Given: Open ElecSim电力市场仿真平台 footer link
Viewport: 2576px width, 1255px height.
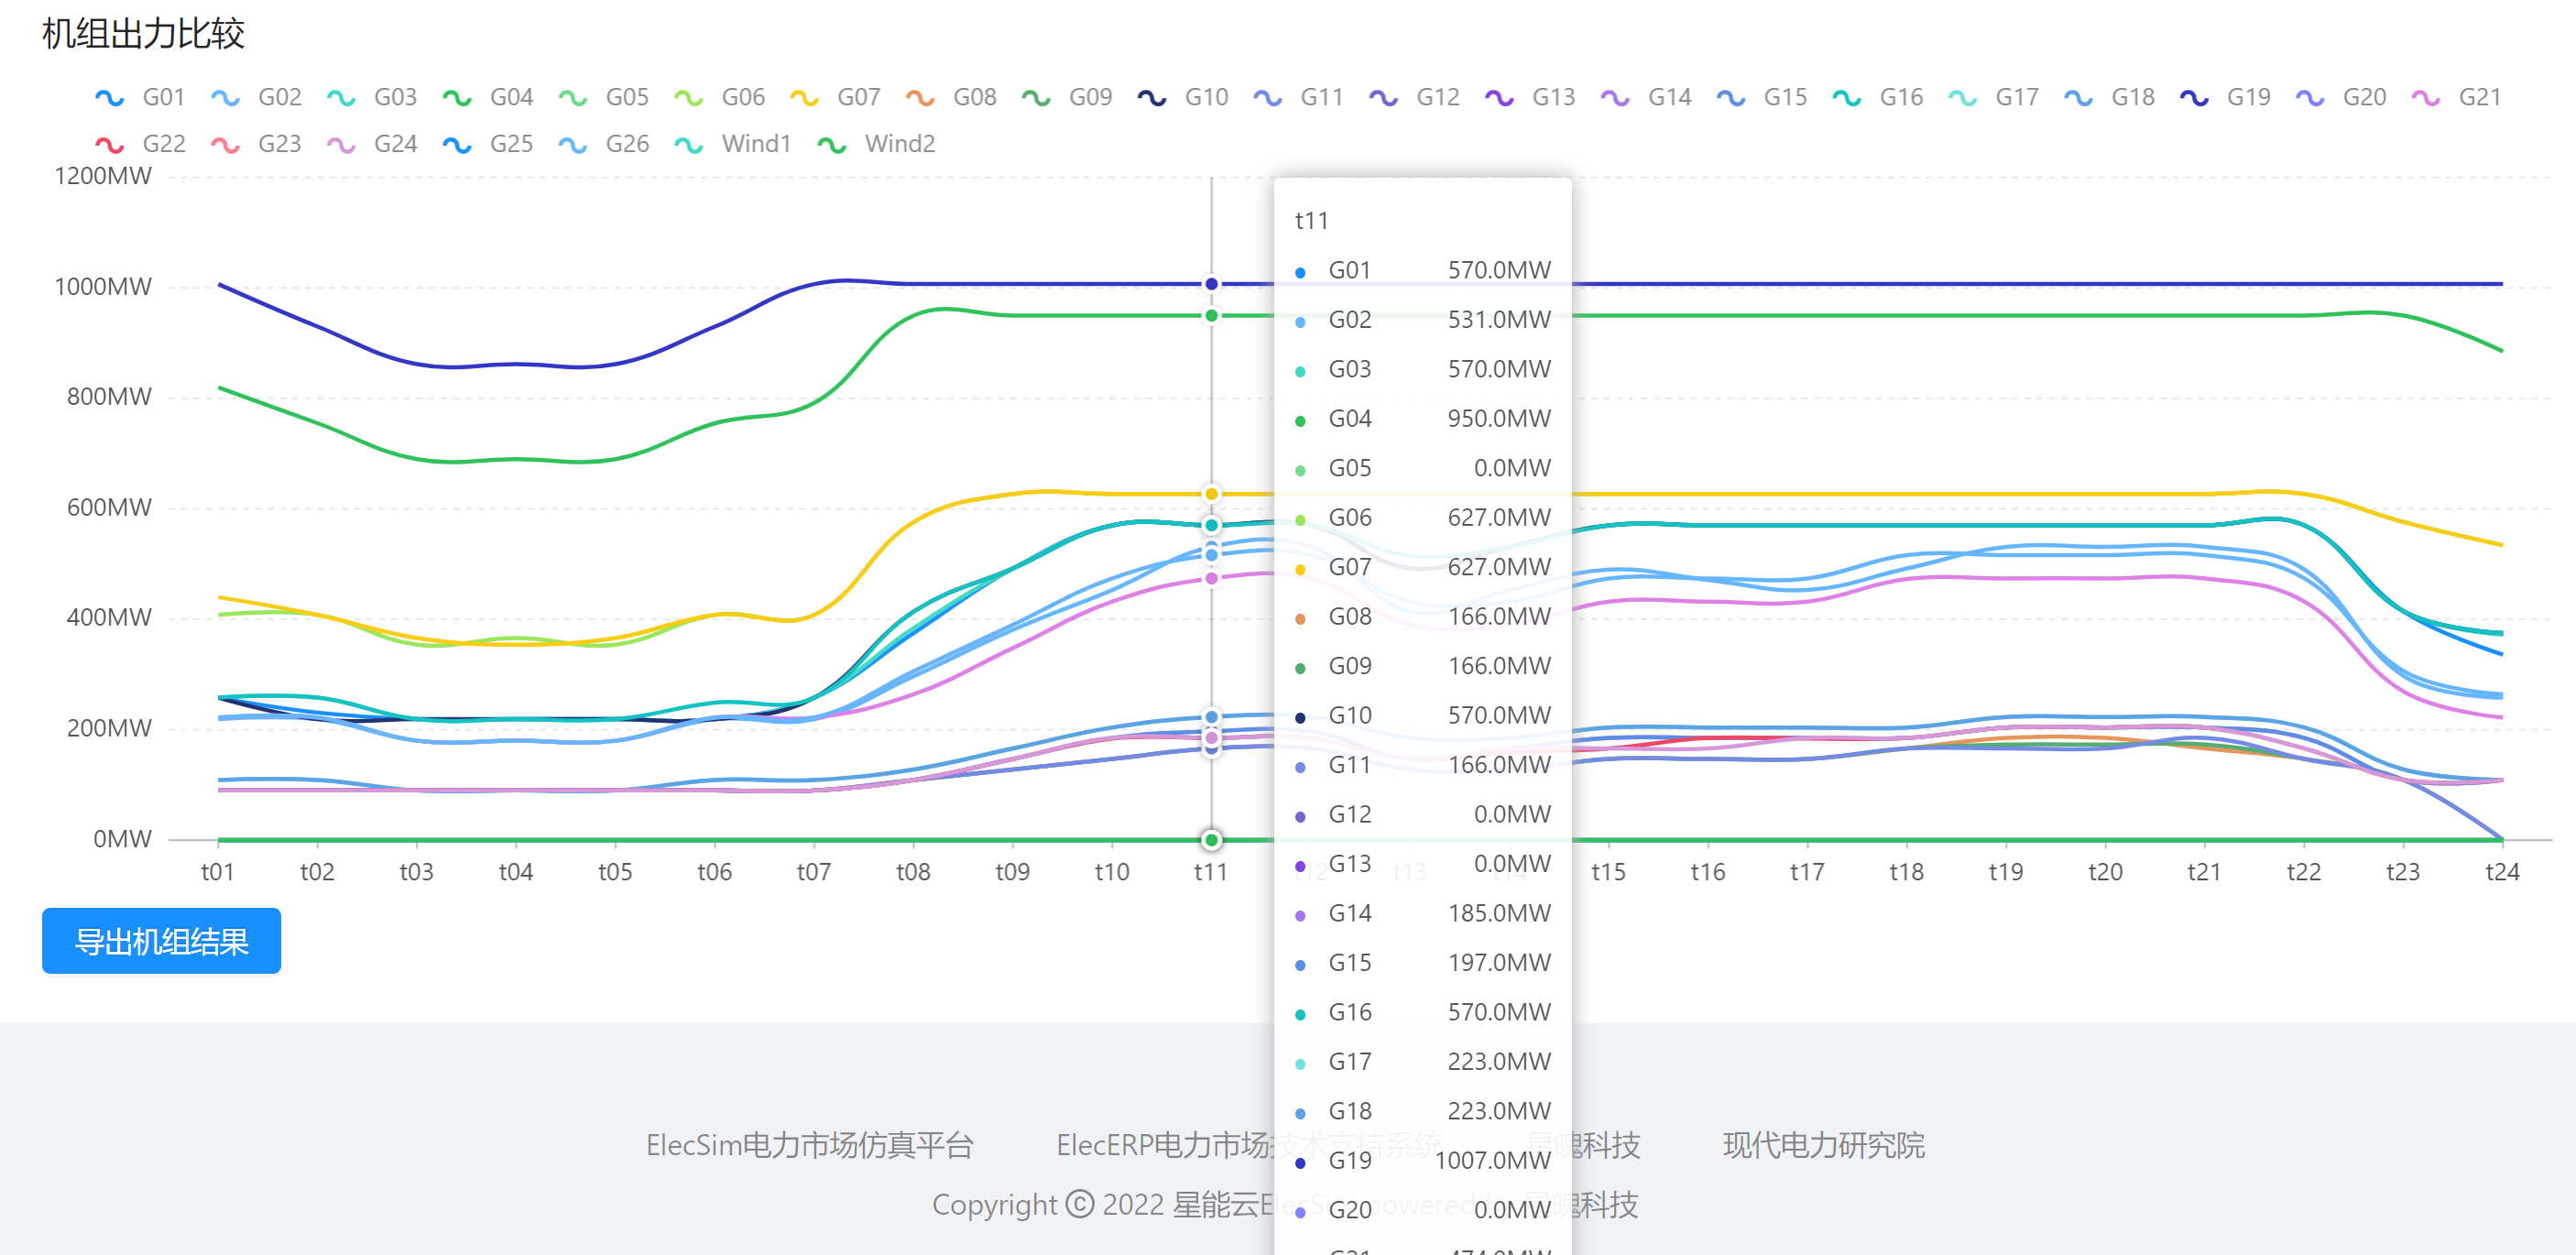Looking at the screenshot, I should point(810,1145).
